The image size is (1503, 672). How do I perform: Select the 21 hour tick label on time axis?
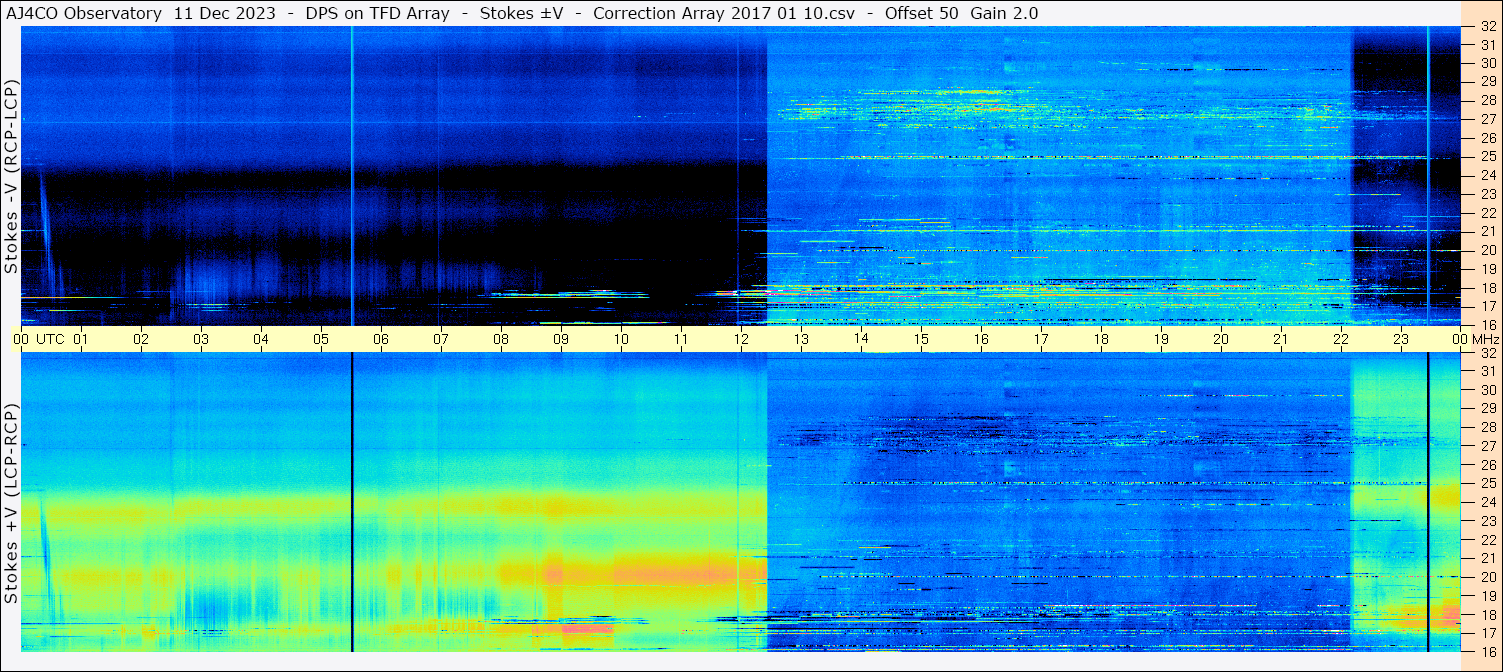[x=1281, y=339]
